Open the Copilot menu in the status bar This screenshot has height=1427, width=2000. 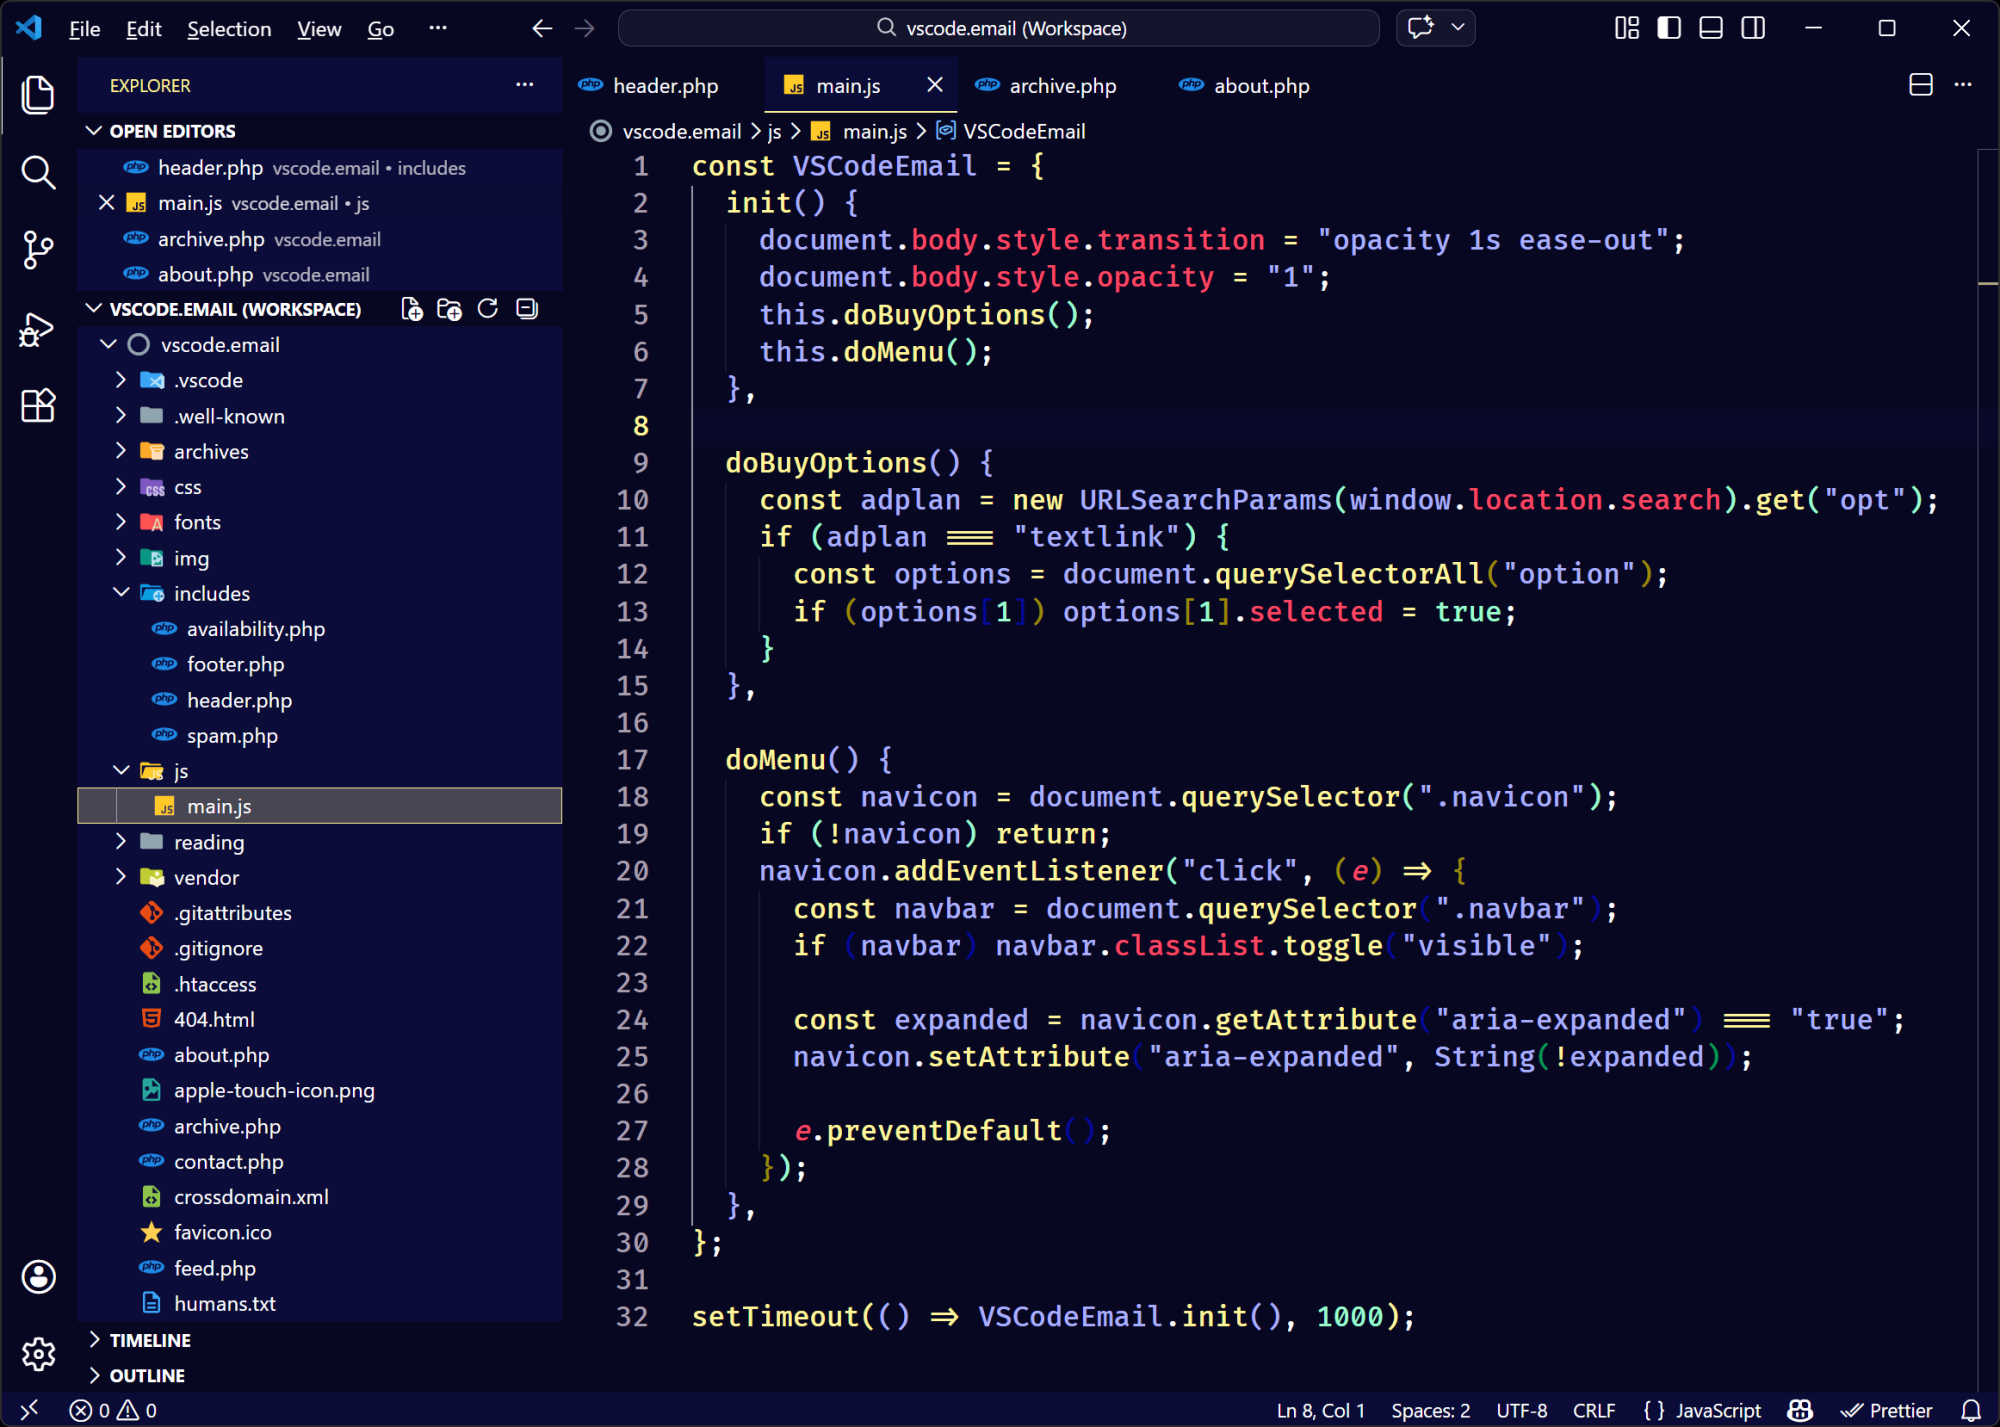(x=1799, y=1410)
